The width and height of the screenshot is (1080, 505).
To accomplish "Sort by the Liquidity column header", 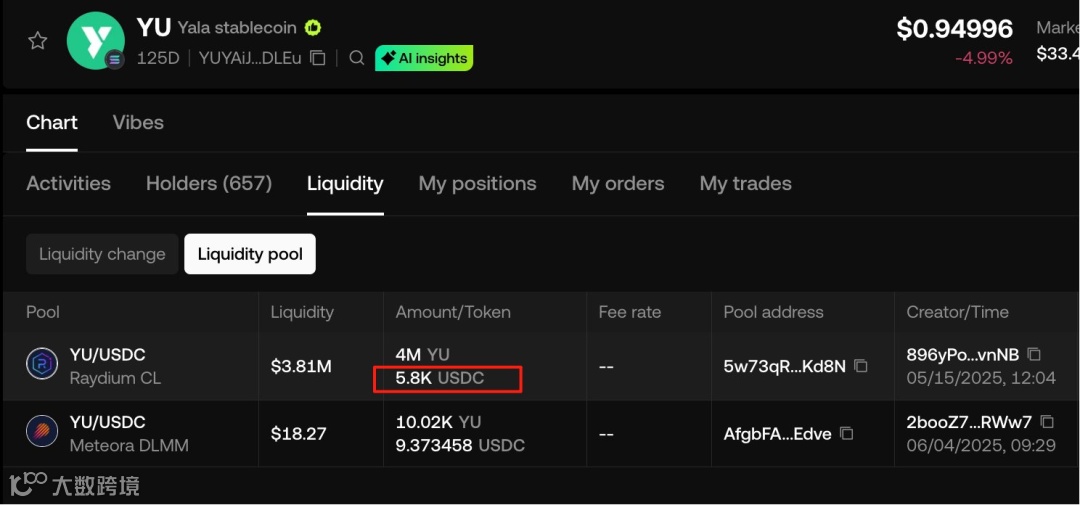I will (302, 312).
